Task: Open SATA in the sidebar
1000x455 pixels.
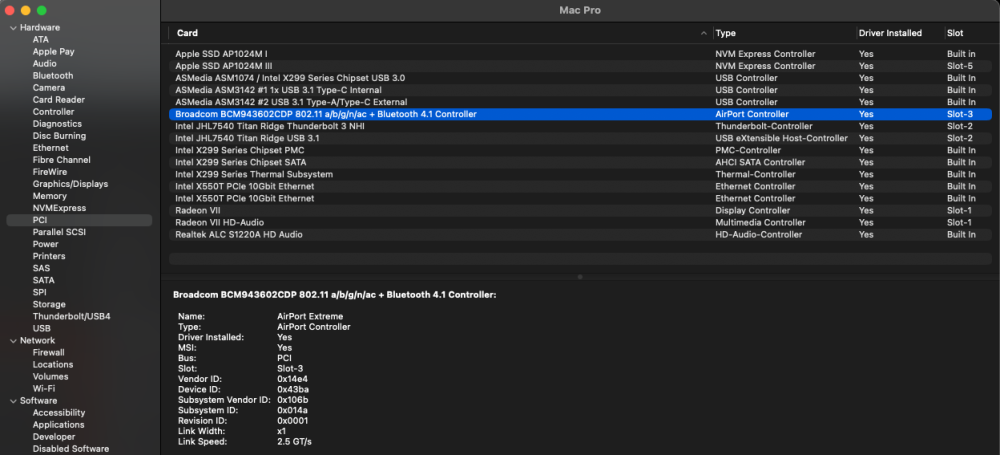Action: [x=43, y=281]
